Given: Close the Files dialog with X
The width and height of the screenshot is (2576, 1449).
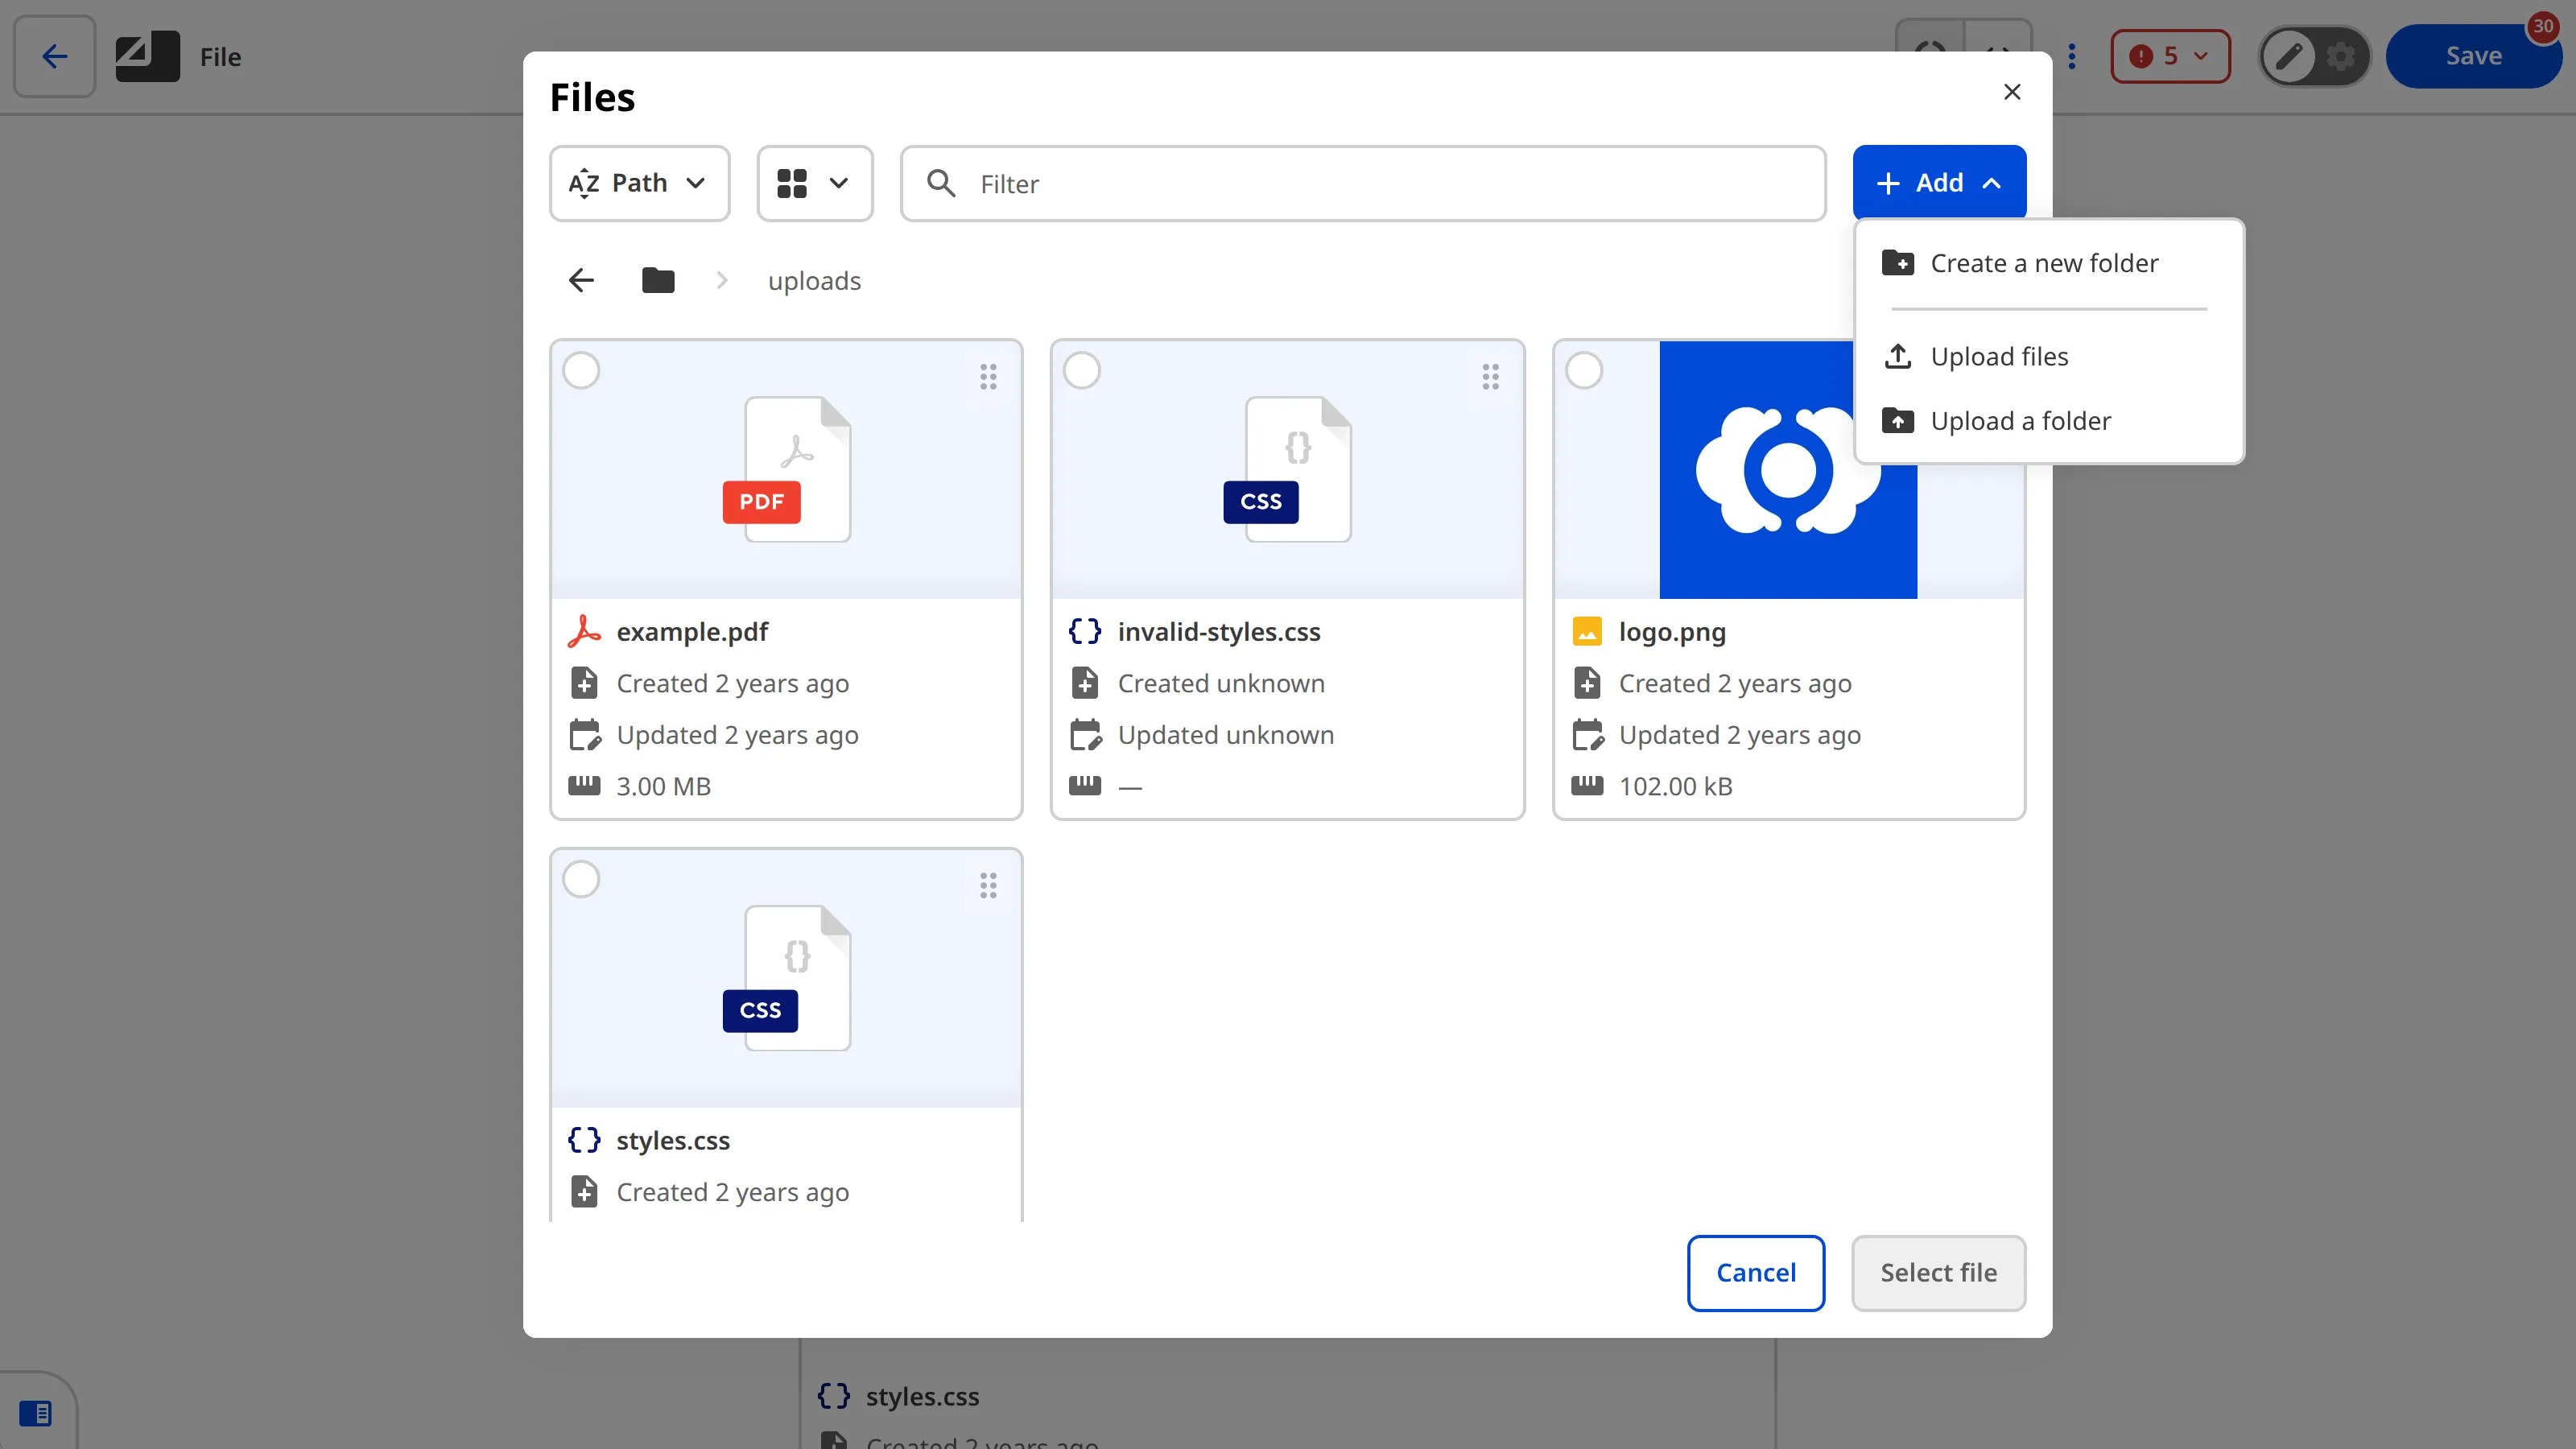Looking at the screenshot, I should [x=2012, y=92].
